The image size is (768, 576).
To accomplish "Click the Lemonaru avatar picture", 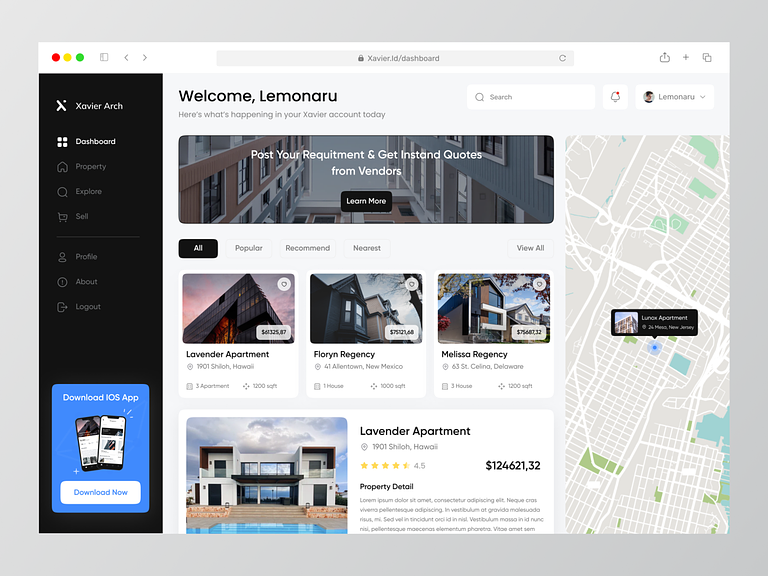I will (x=648, y=97).
